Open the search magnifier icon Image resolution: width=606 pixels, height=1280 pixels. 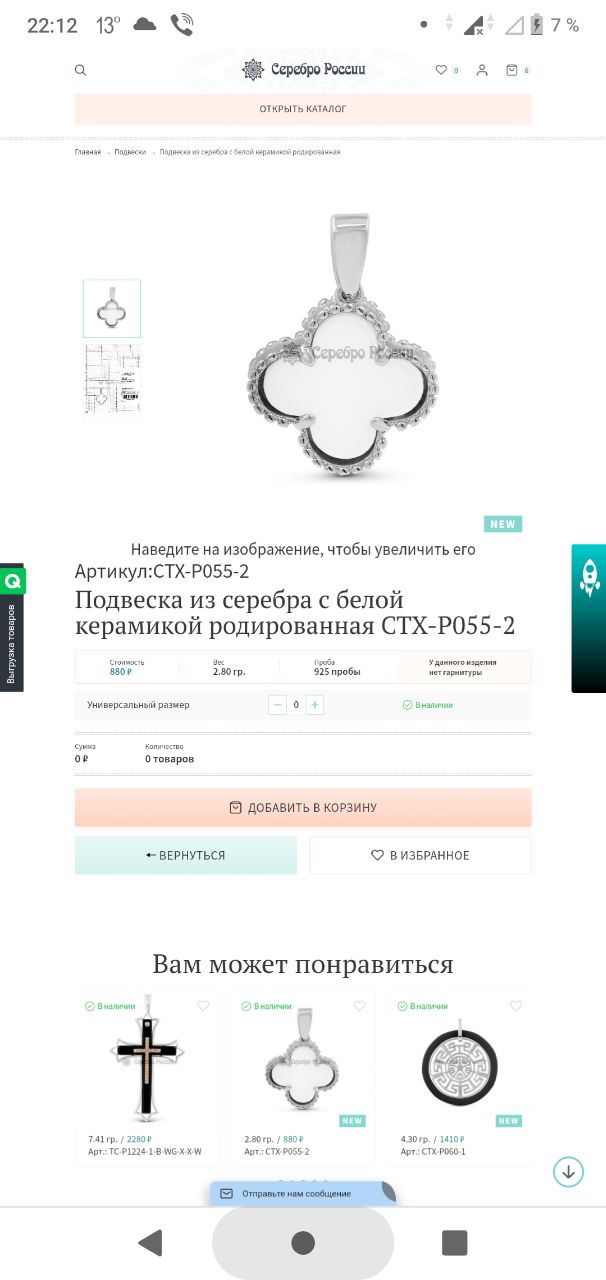(x=81, y=70)
